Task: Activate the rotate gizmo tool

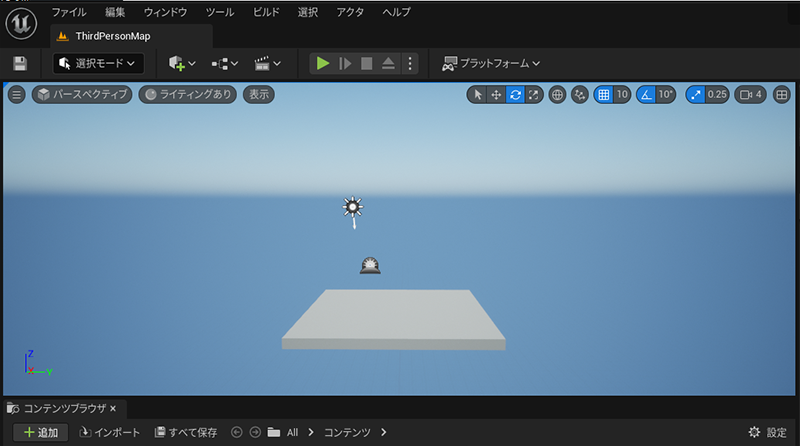Action: (x=515, y=95)
